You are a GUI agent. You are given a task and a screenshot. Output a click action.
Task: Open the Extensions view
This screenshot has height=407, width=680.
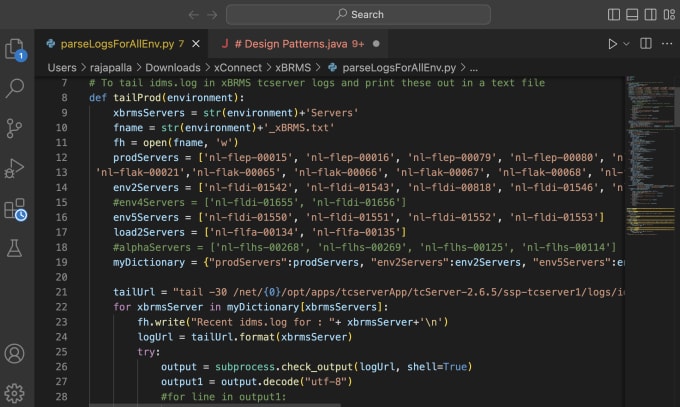click(15, 209)
